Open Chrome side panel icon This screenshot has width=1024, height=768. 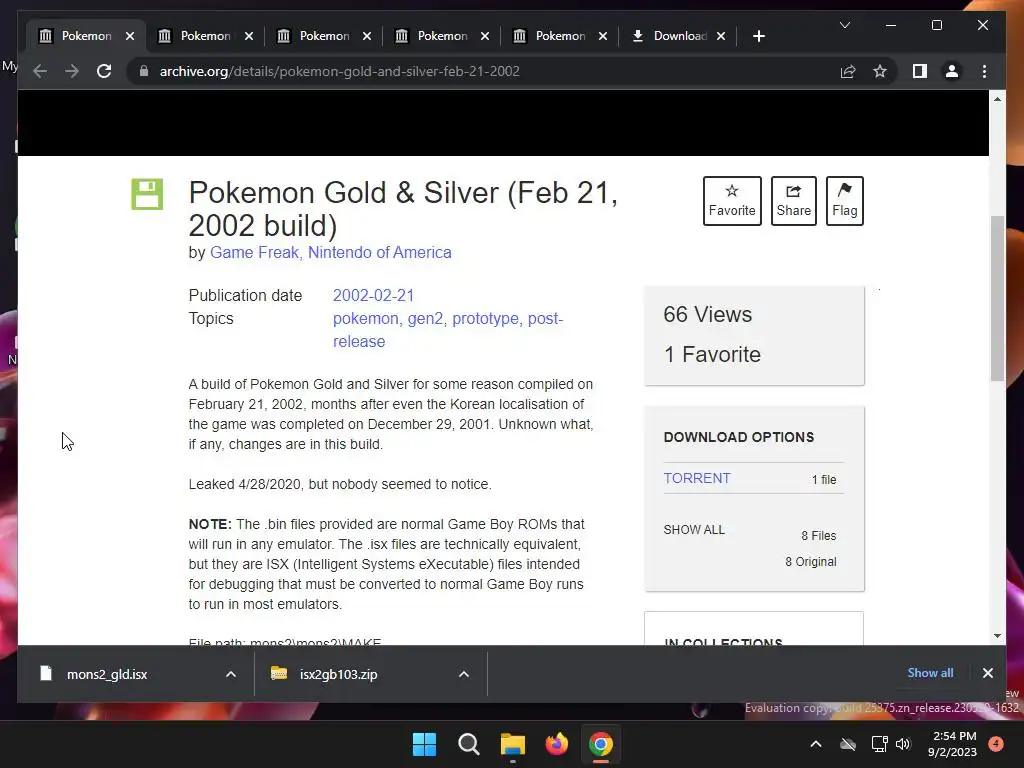coord(920,71)
